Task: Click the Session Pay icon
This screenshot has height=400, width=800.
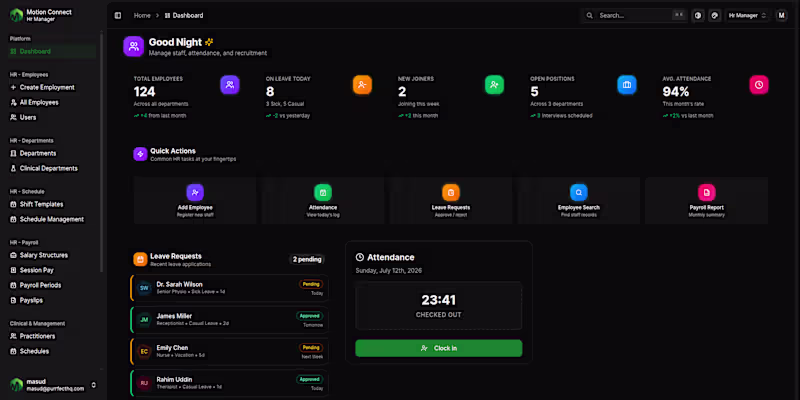Action: 13,270
